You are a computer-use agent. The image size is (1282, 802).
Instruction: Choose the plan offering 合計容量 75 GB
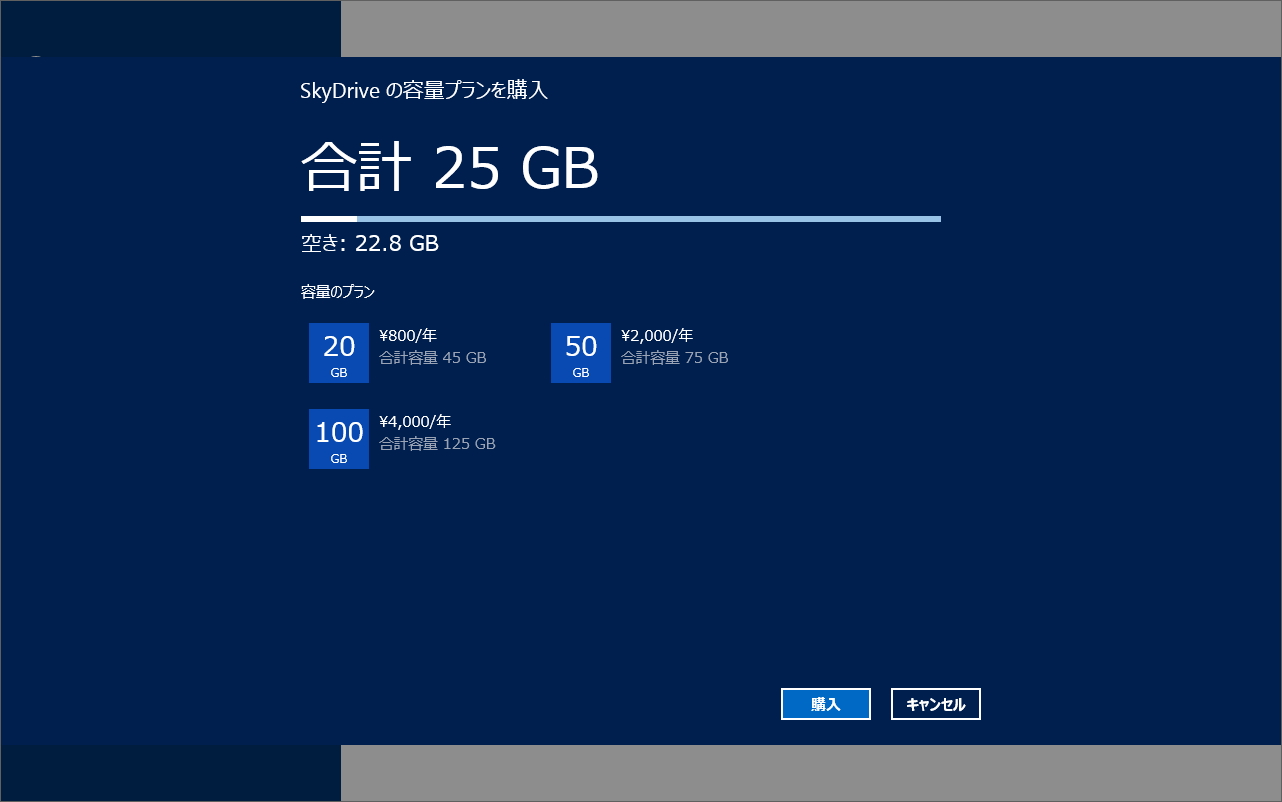coord(581,353)
